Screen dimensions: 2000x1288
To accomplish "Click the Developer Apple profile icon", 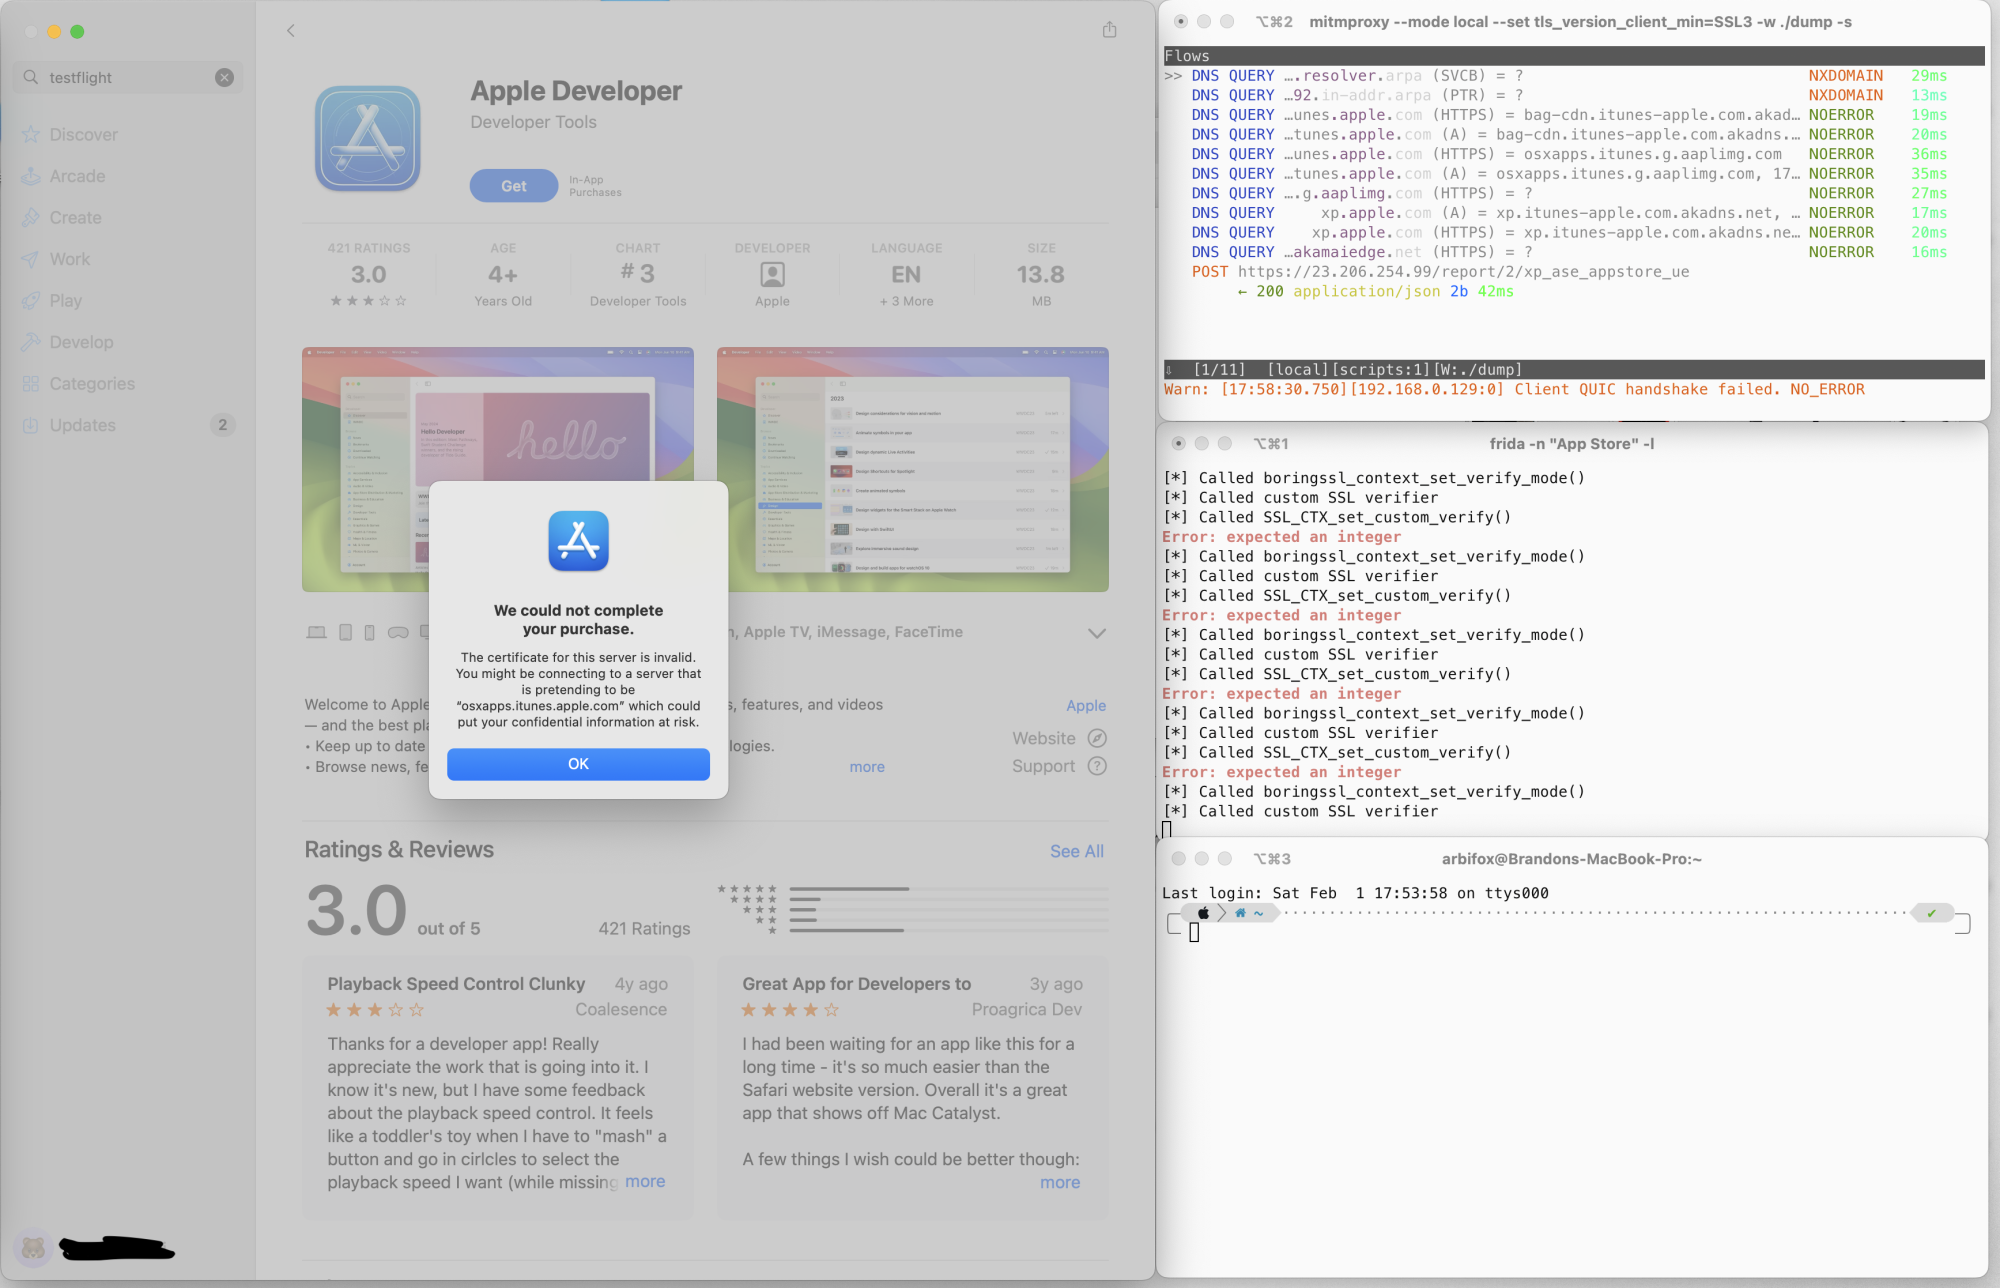I will [x=772, y=274].
